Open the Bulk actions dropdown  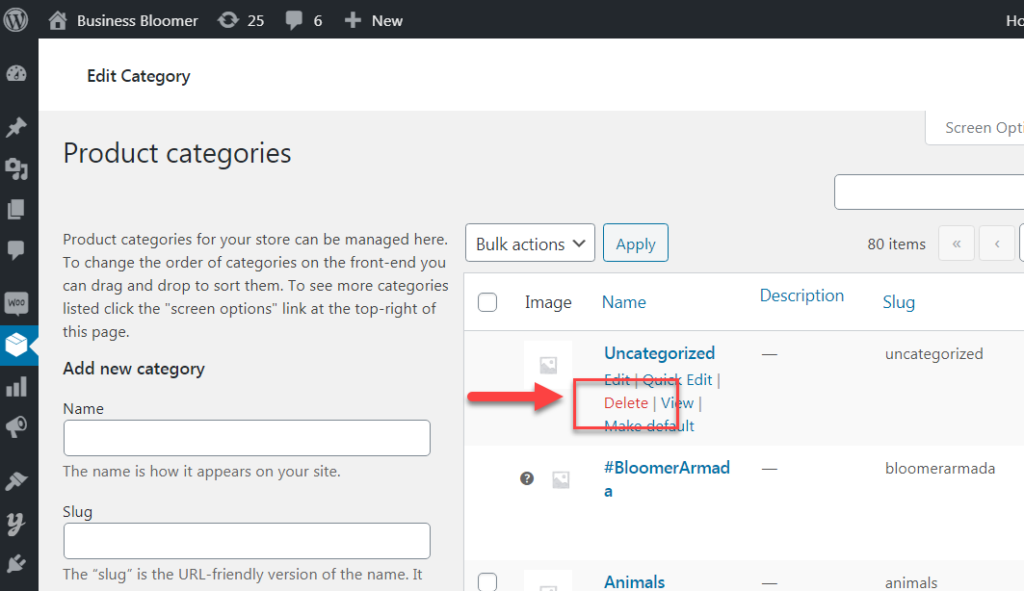click(x=529, y=242)
